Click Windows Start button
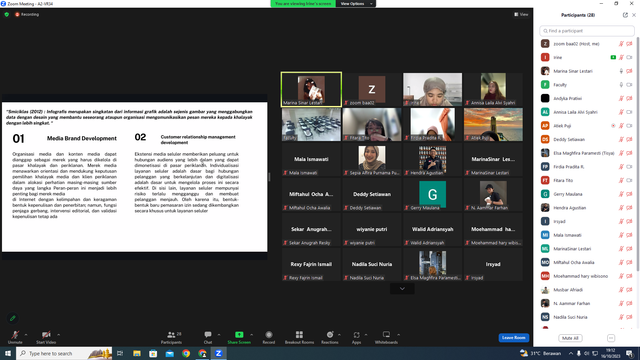 pos(8,353)
